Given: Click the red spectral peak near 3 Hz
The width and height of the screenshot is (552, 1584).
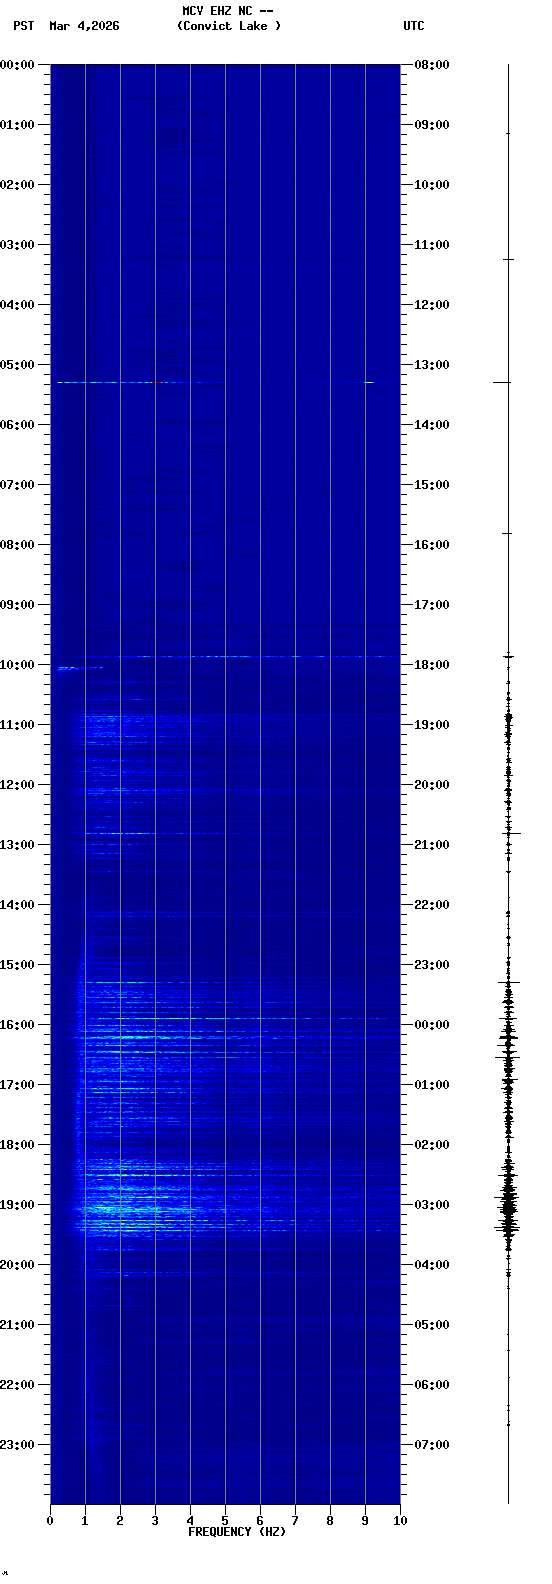Looking at the screenshot, I should coord(155,382).
